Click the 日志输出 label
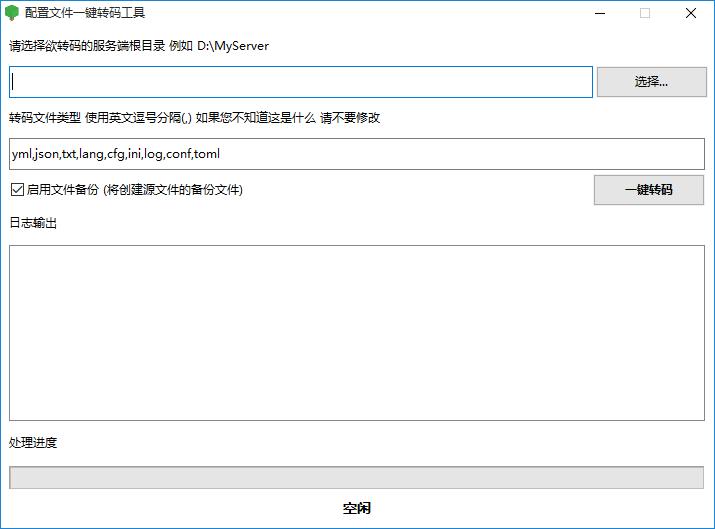The height and width of the screenshot is (529, 715). [33, 223]
